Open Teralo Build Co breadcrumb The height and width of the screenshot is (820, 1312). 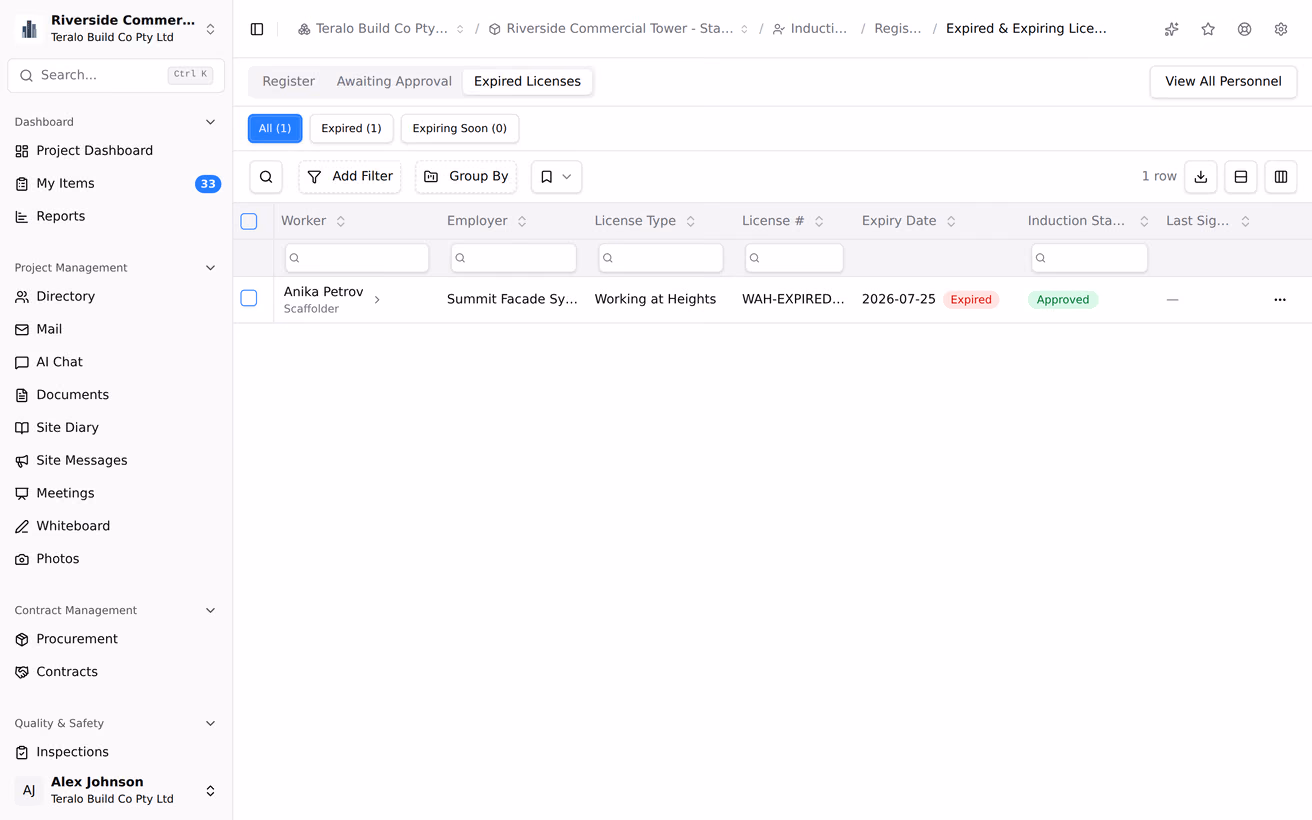coord(381,29)
